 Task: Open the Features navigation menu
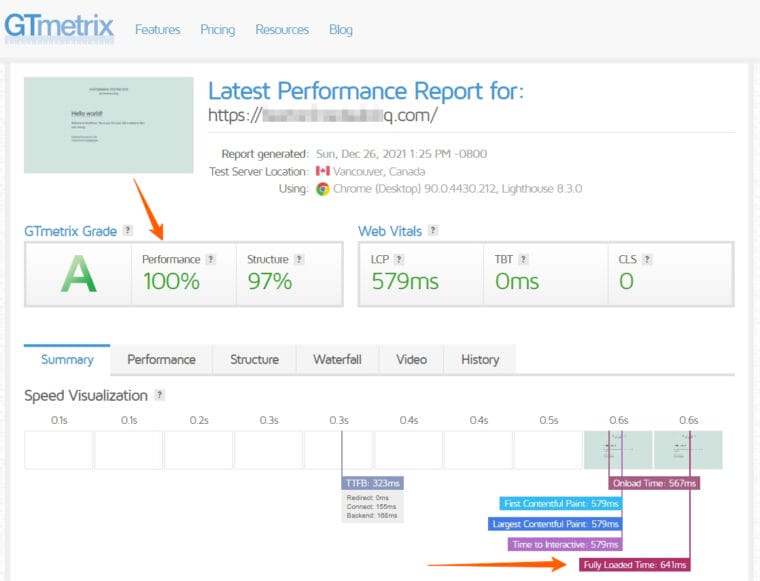tap(157, 29)
